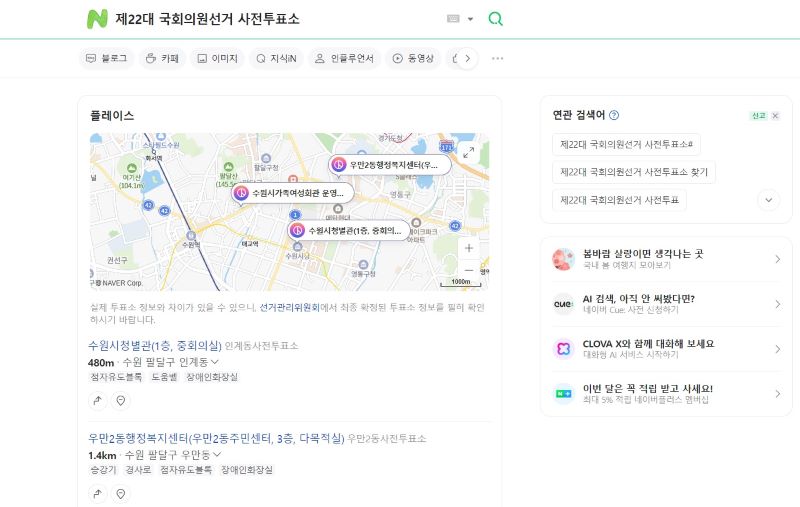Click the Naver Plus membership icon
This screenshot has height=507, width=800.
tap(563, 394)
